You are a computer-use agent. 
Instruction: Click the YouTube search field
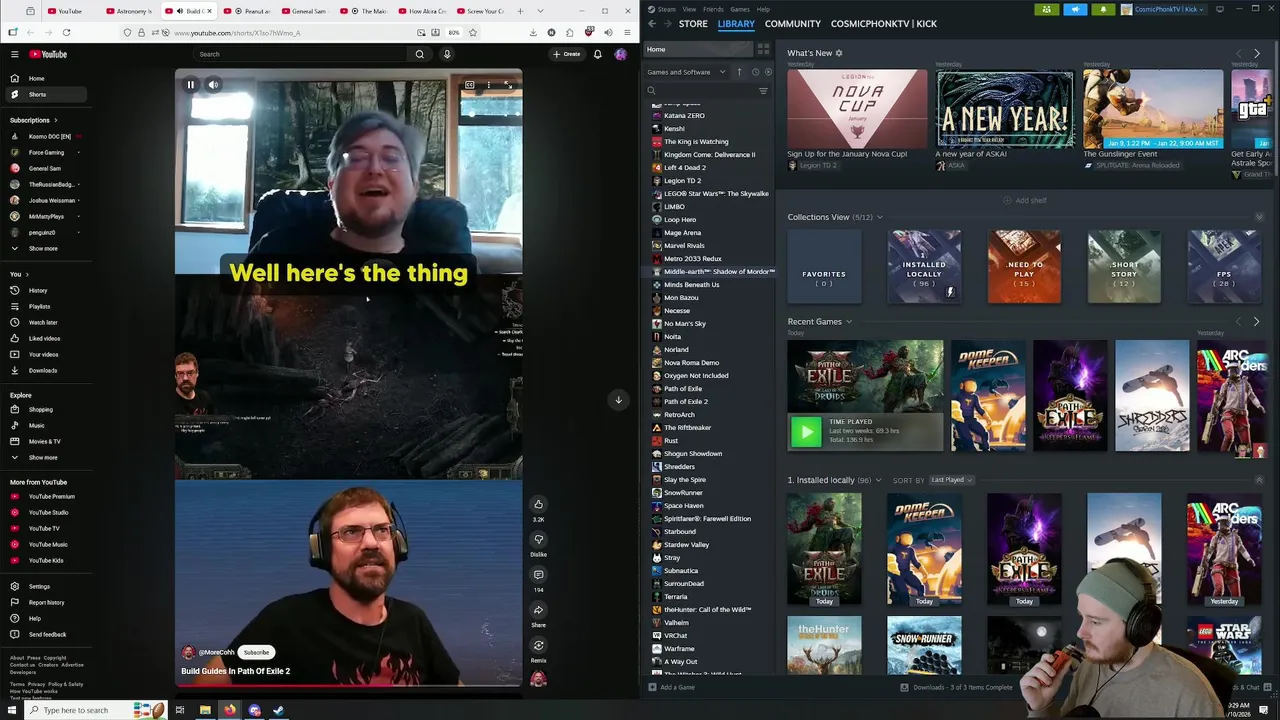click(301, 54)
